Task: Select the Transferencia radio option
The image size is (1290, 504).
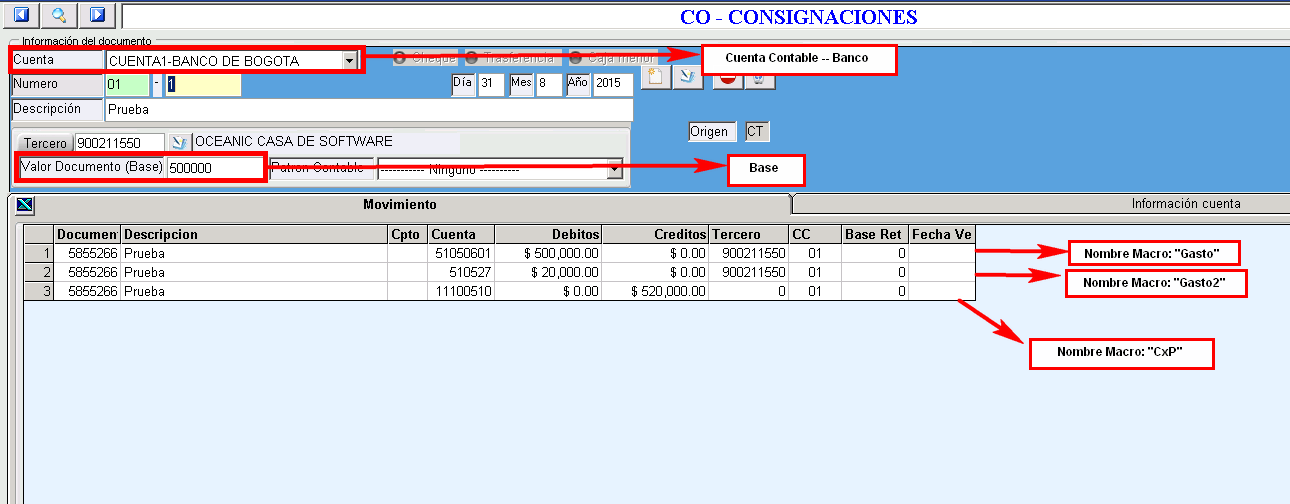Action: point(473,58)
